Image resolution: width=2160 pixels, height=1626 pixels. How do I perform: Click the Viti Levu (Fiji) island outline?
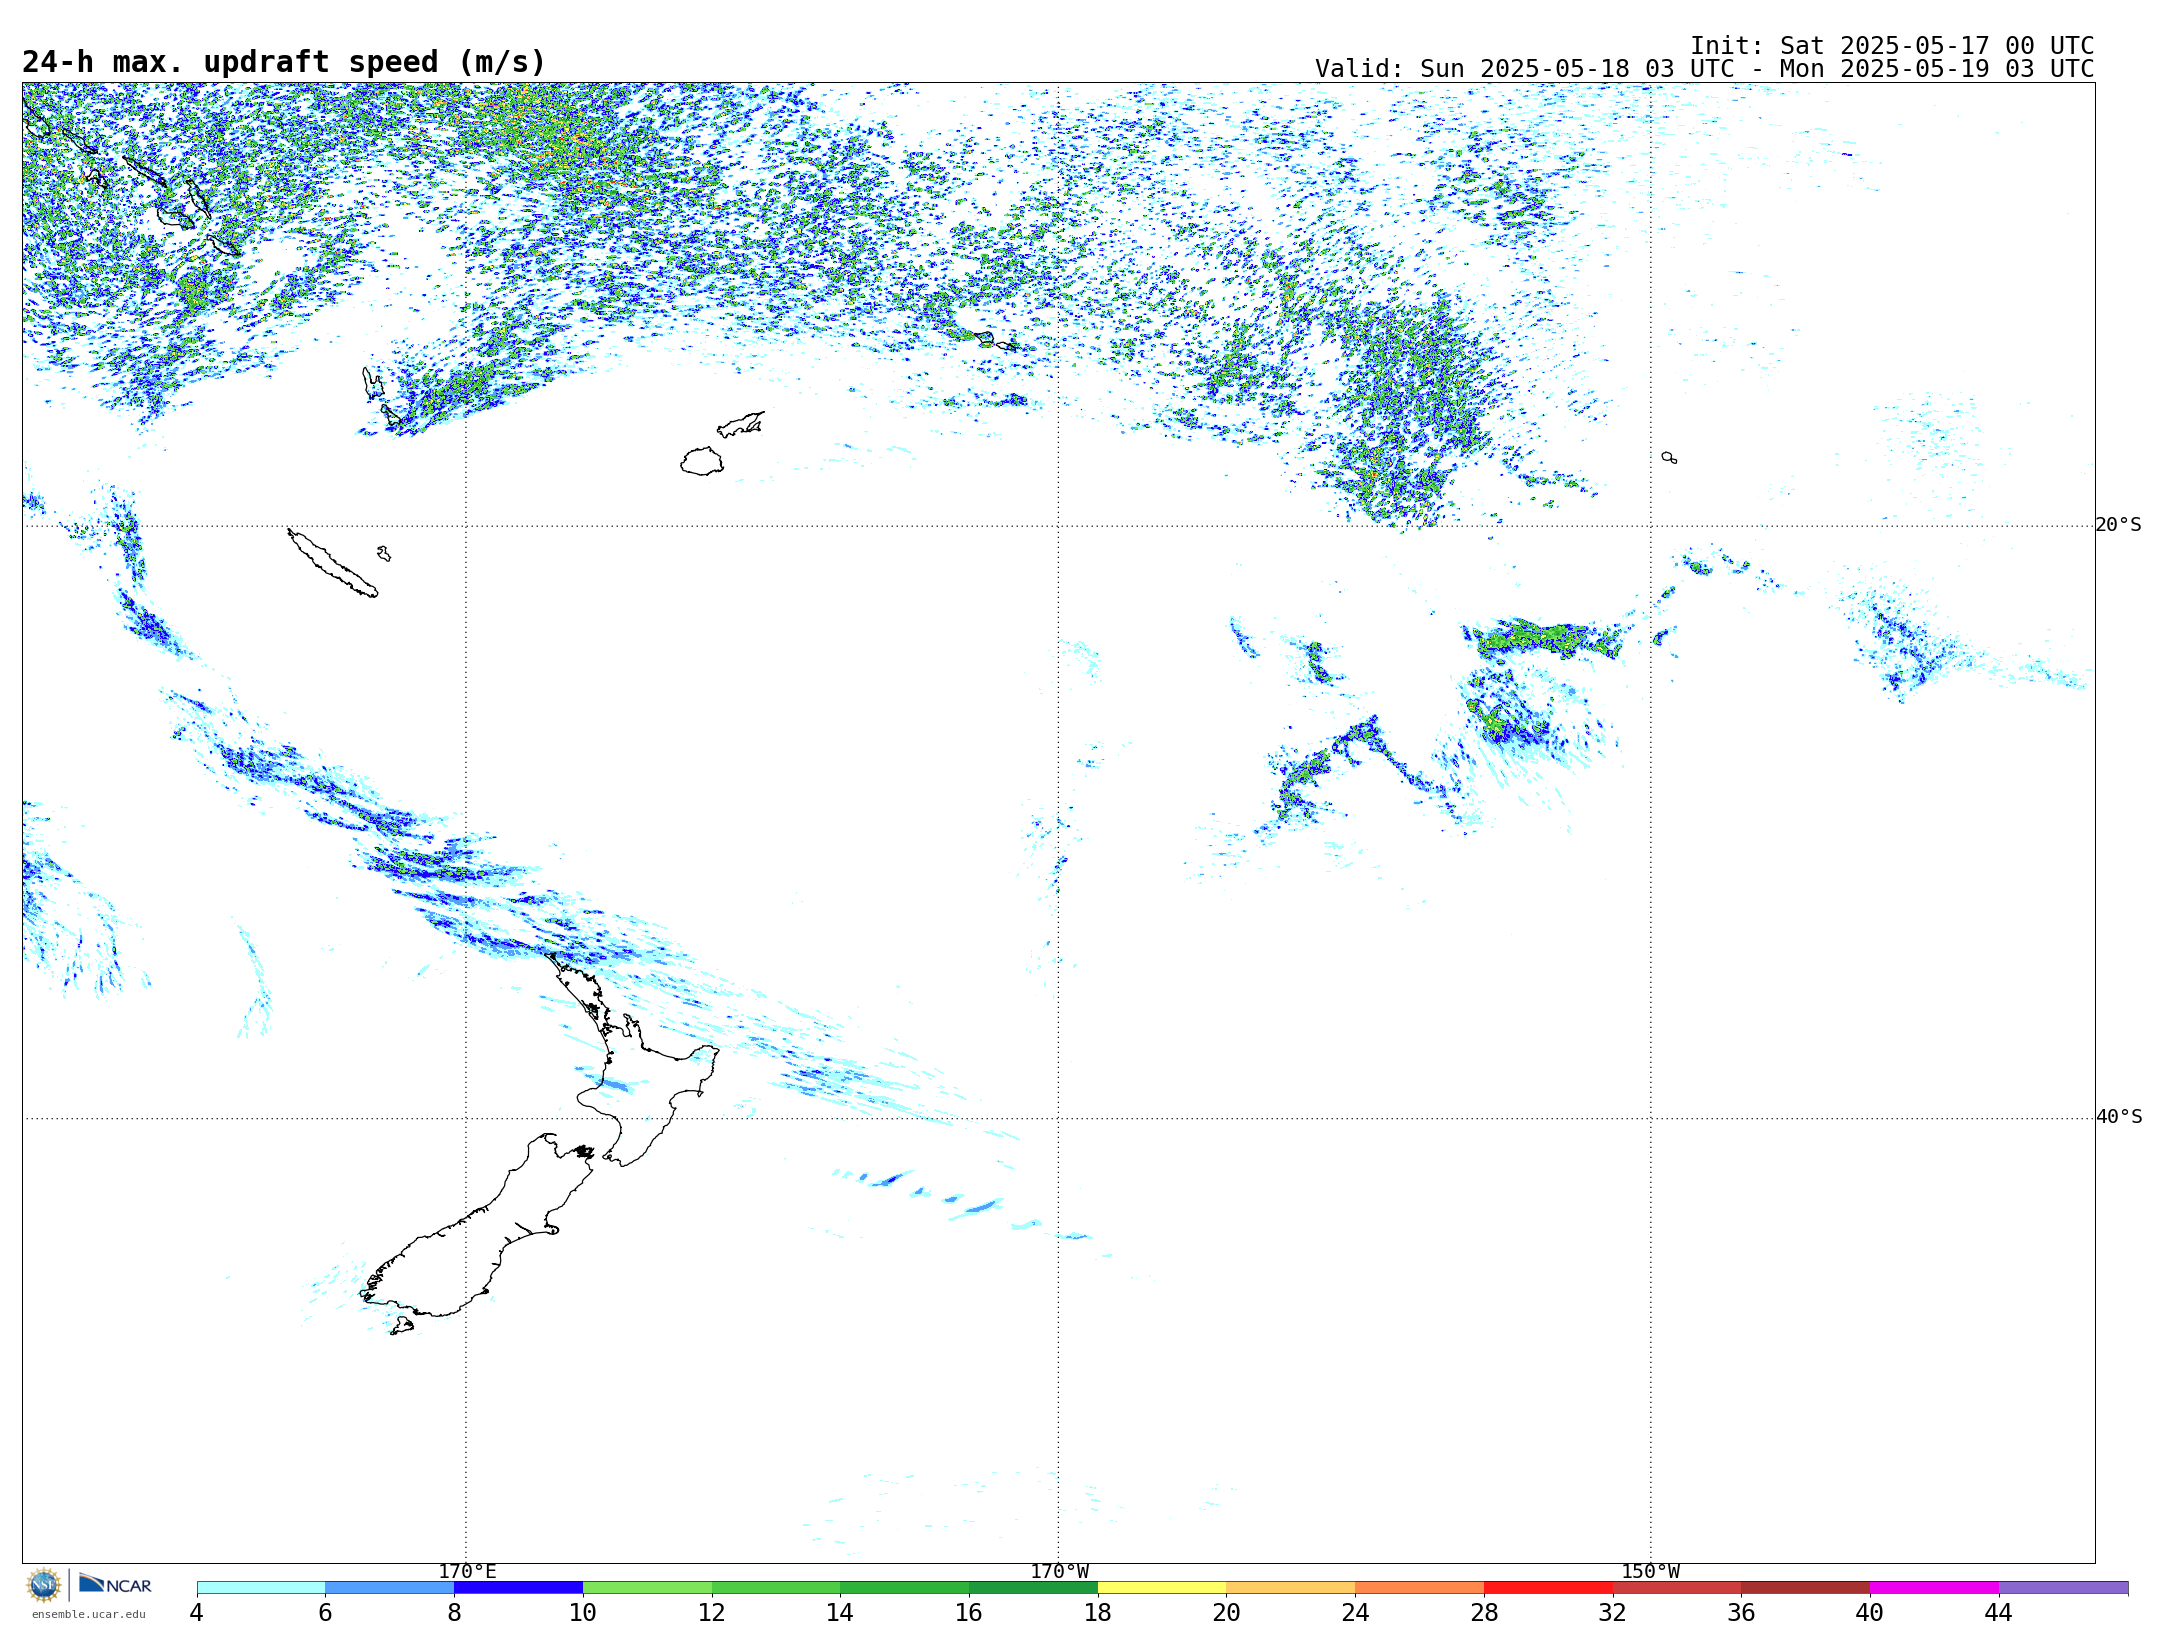click(702, 461)
